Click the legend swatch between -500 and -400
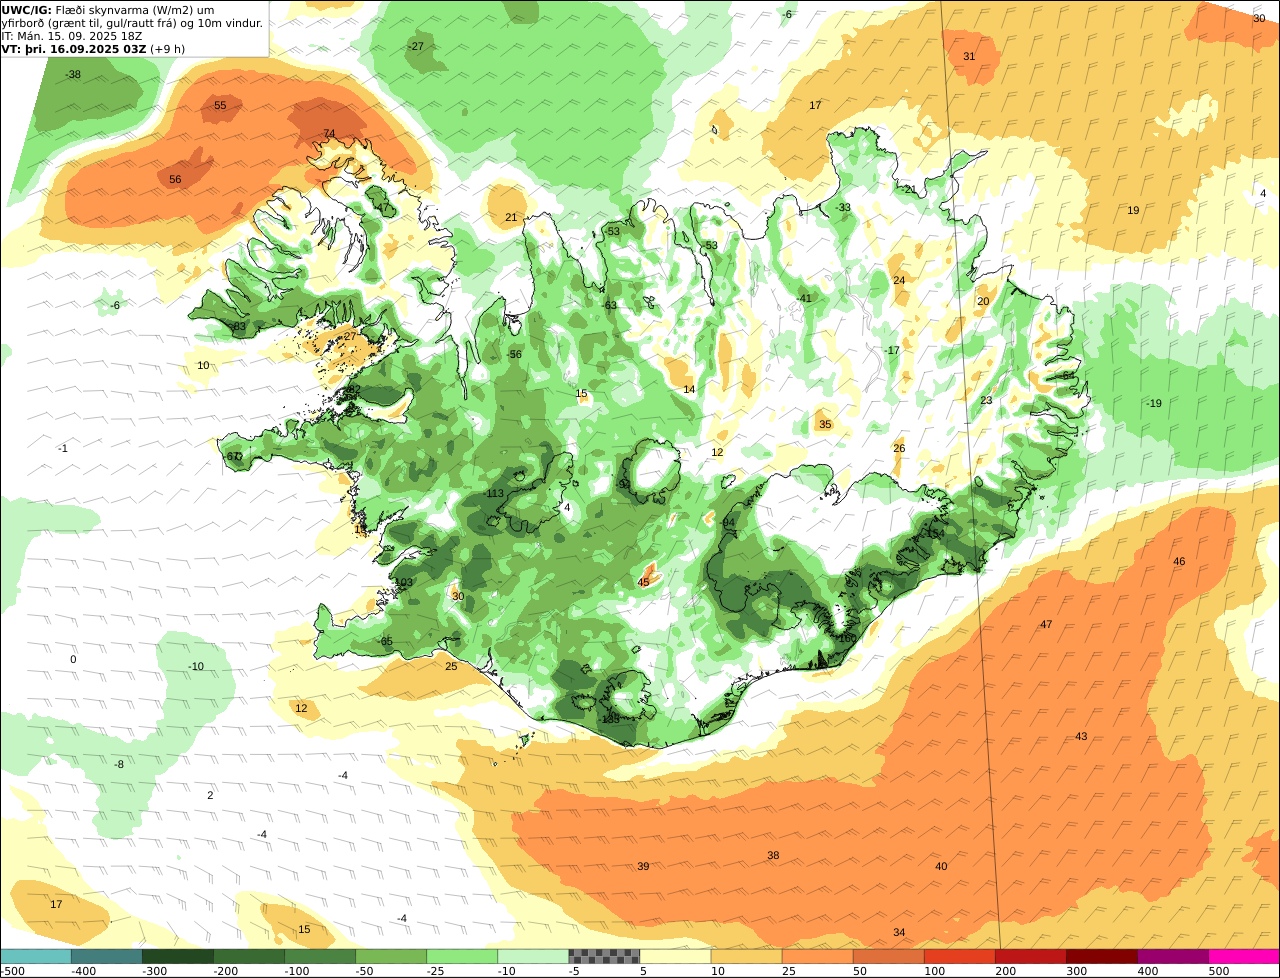1280x978 pixels. 36,956
